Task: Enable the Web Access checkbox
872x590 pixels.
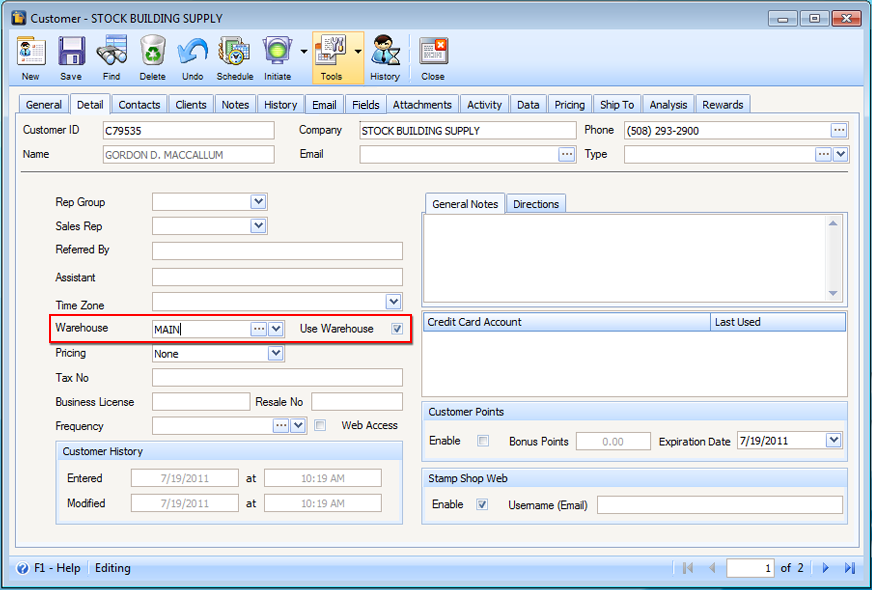Action: click(x=320, y=425)
